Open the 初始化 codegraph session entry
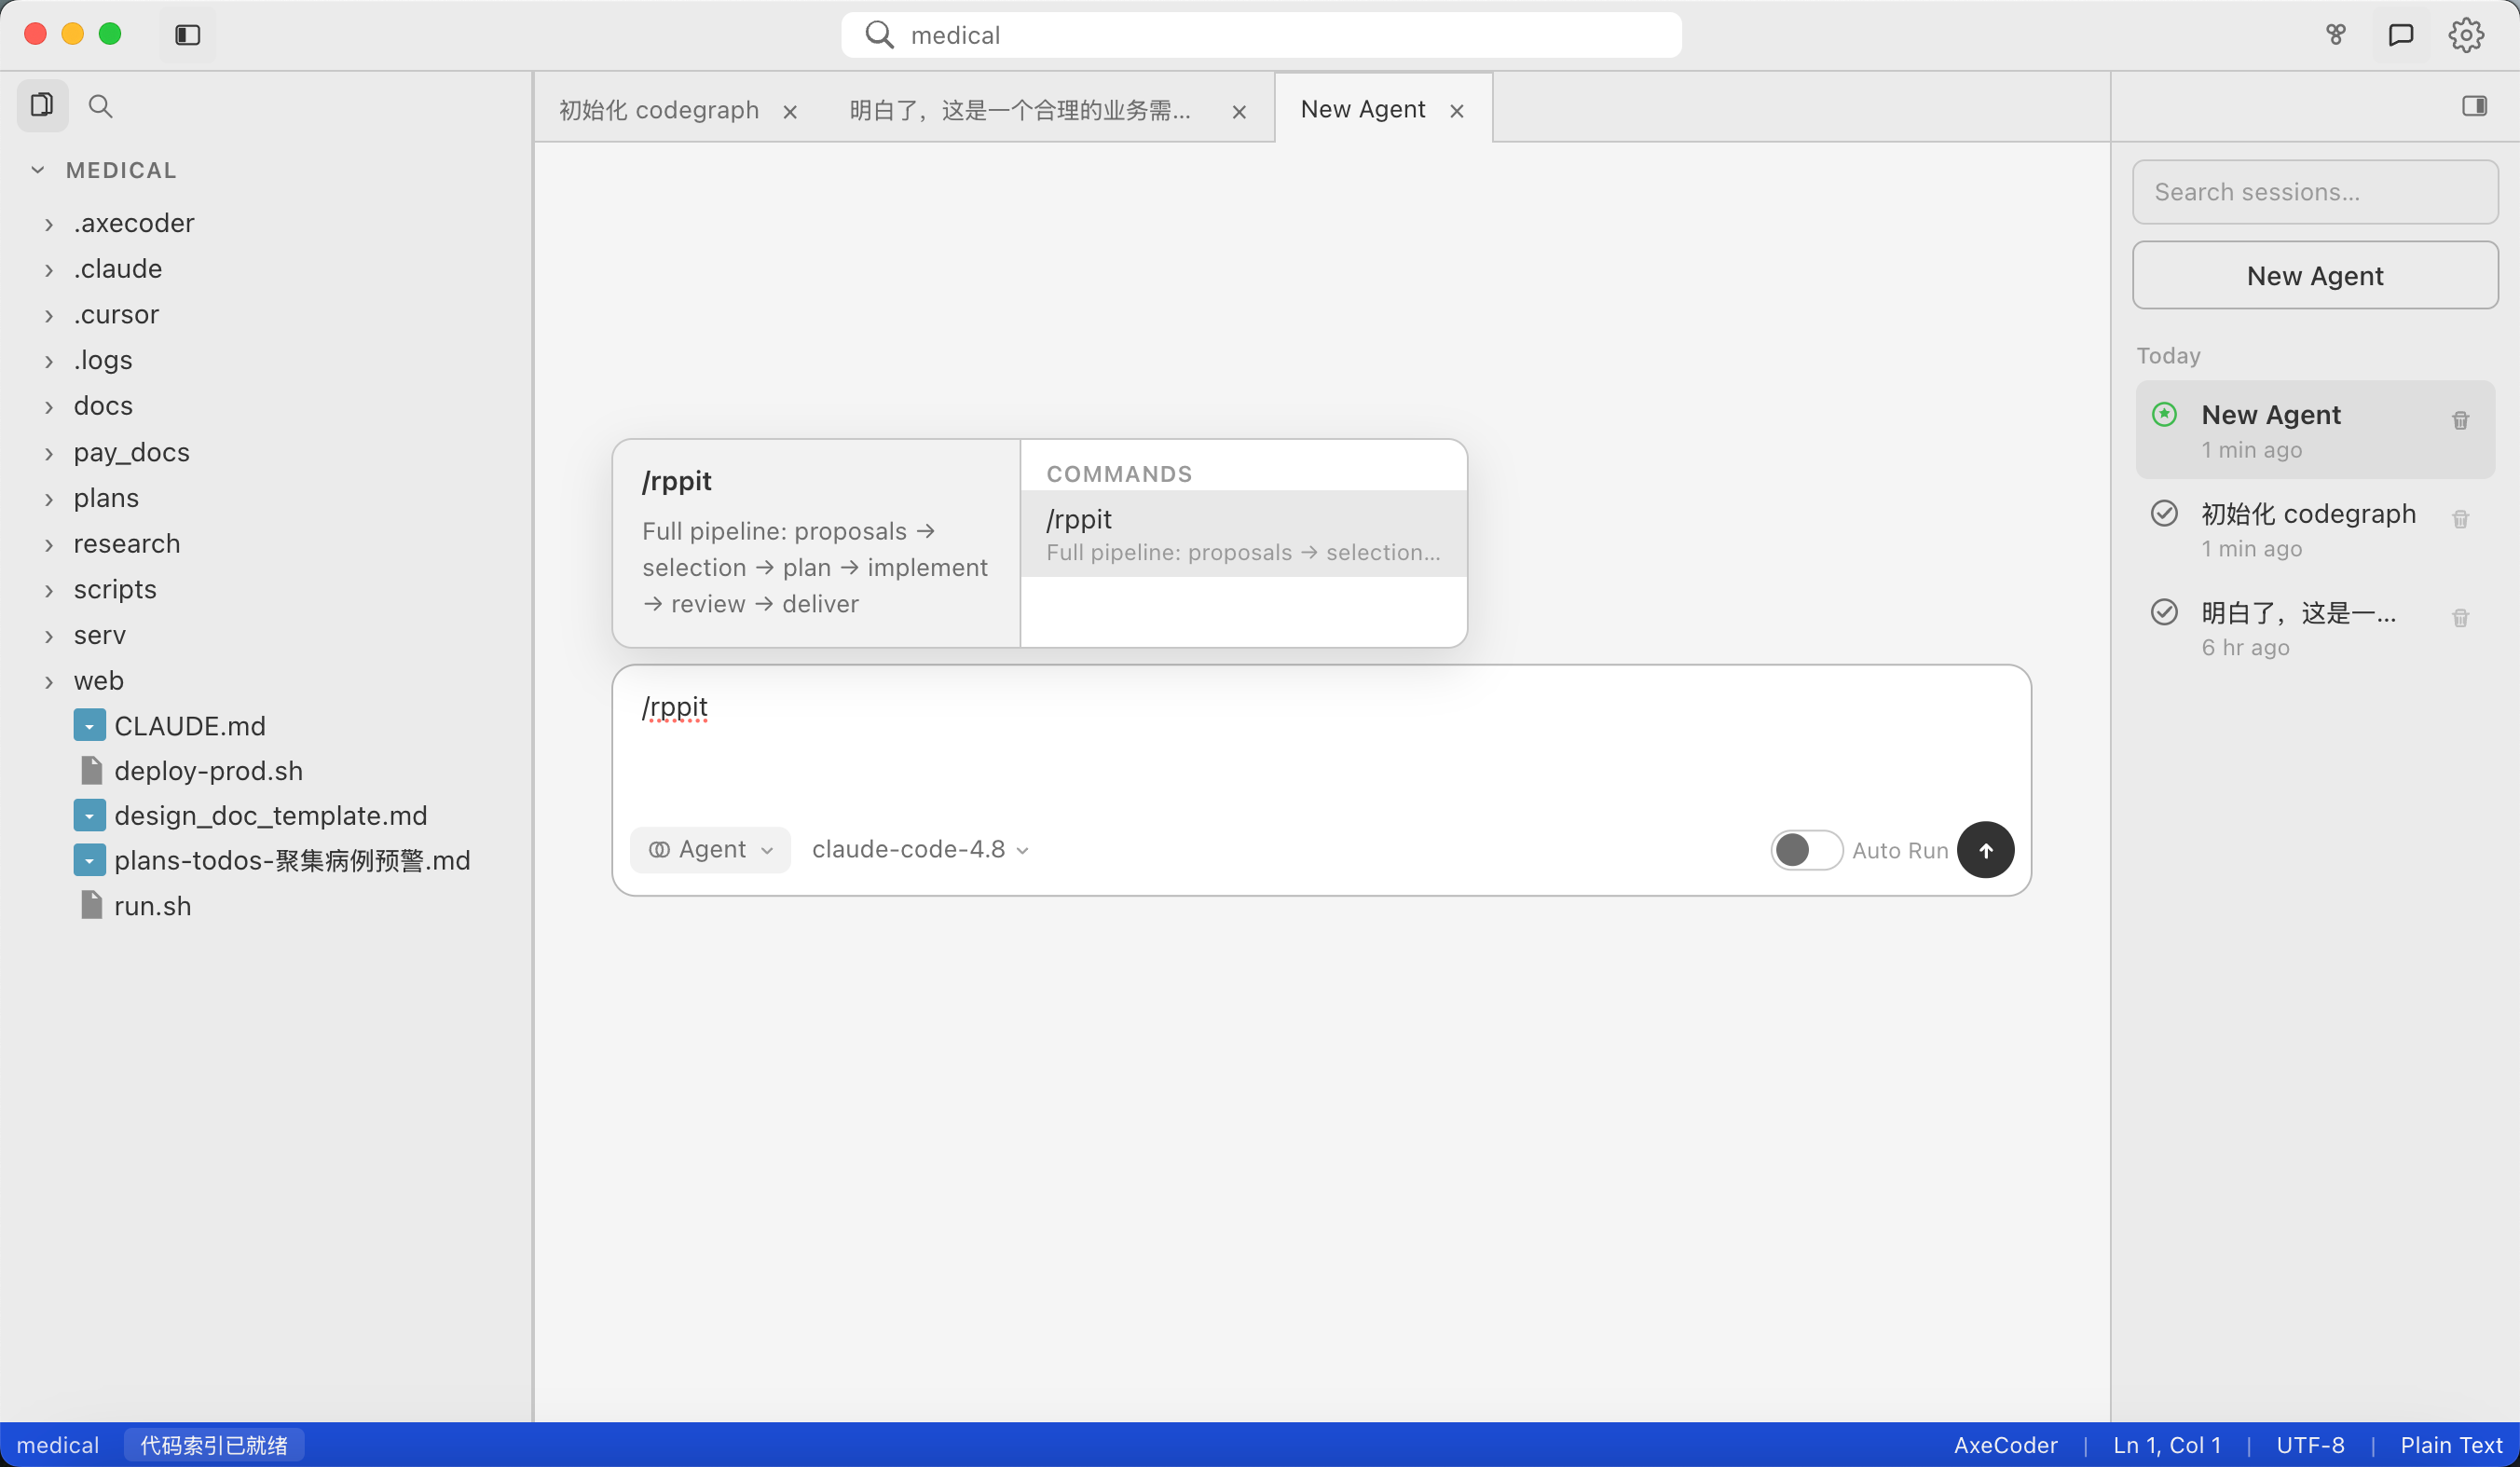Screen dimensions: 2520x1467 point(2314,529)
